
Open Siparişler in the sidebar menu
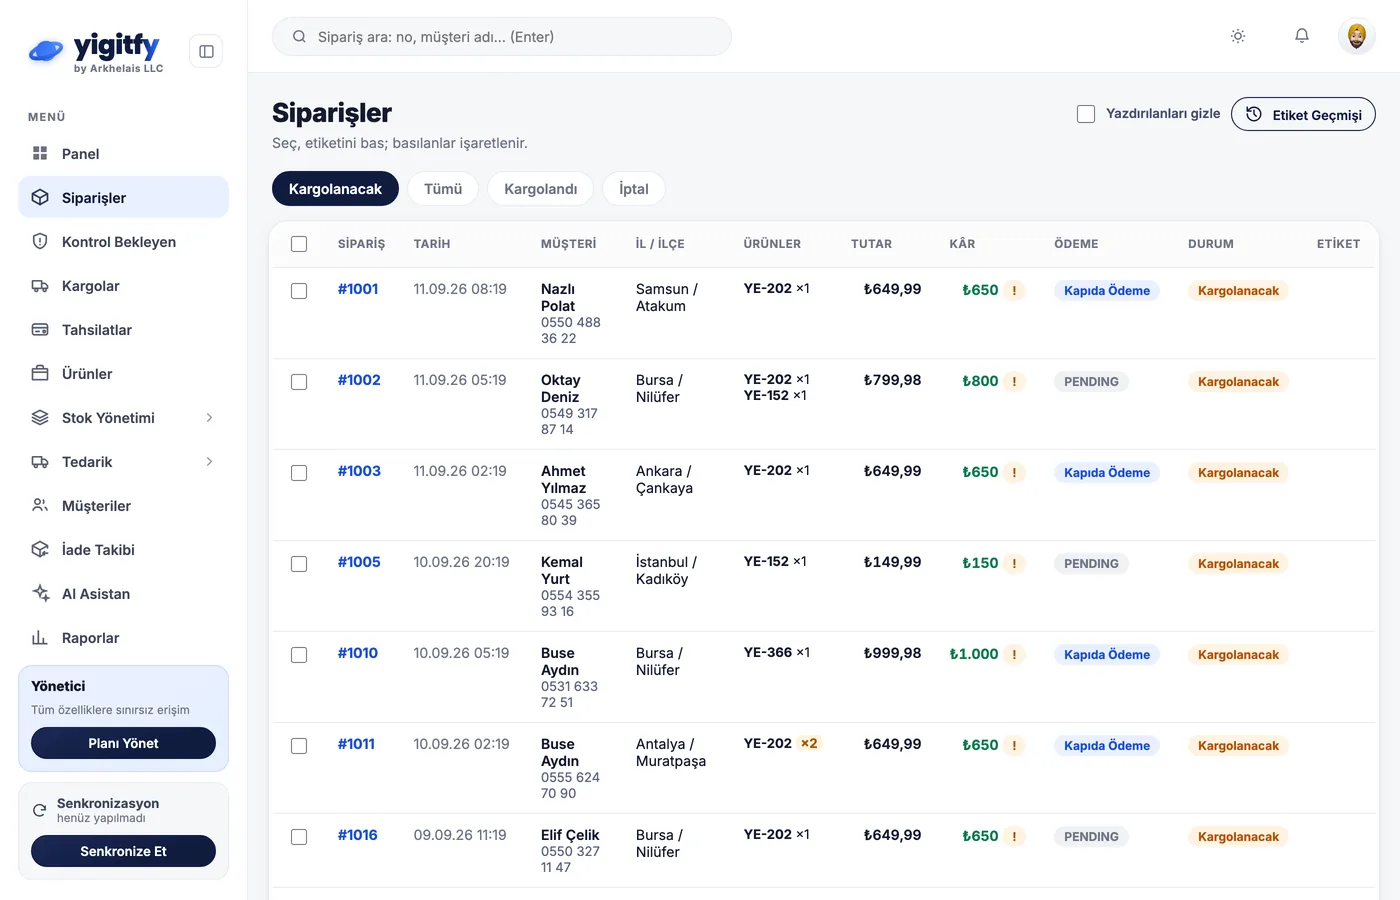[123, 197]
